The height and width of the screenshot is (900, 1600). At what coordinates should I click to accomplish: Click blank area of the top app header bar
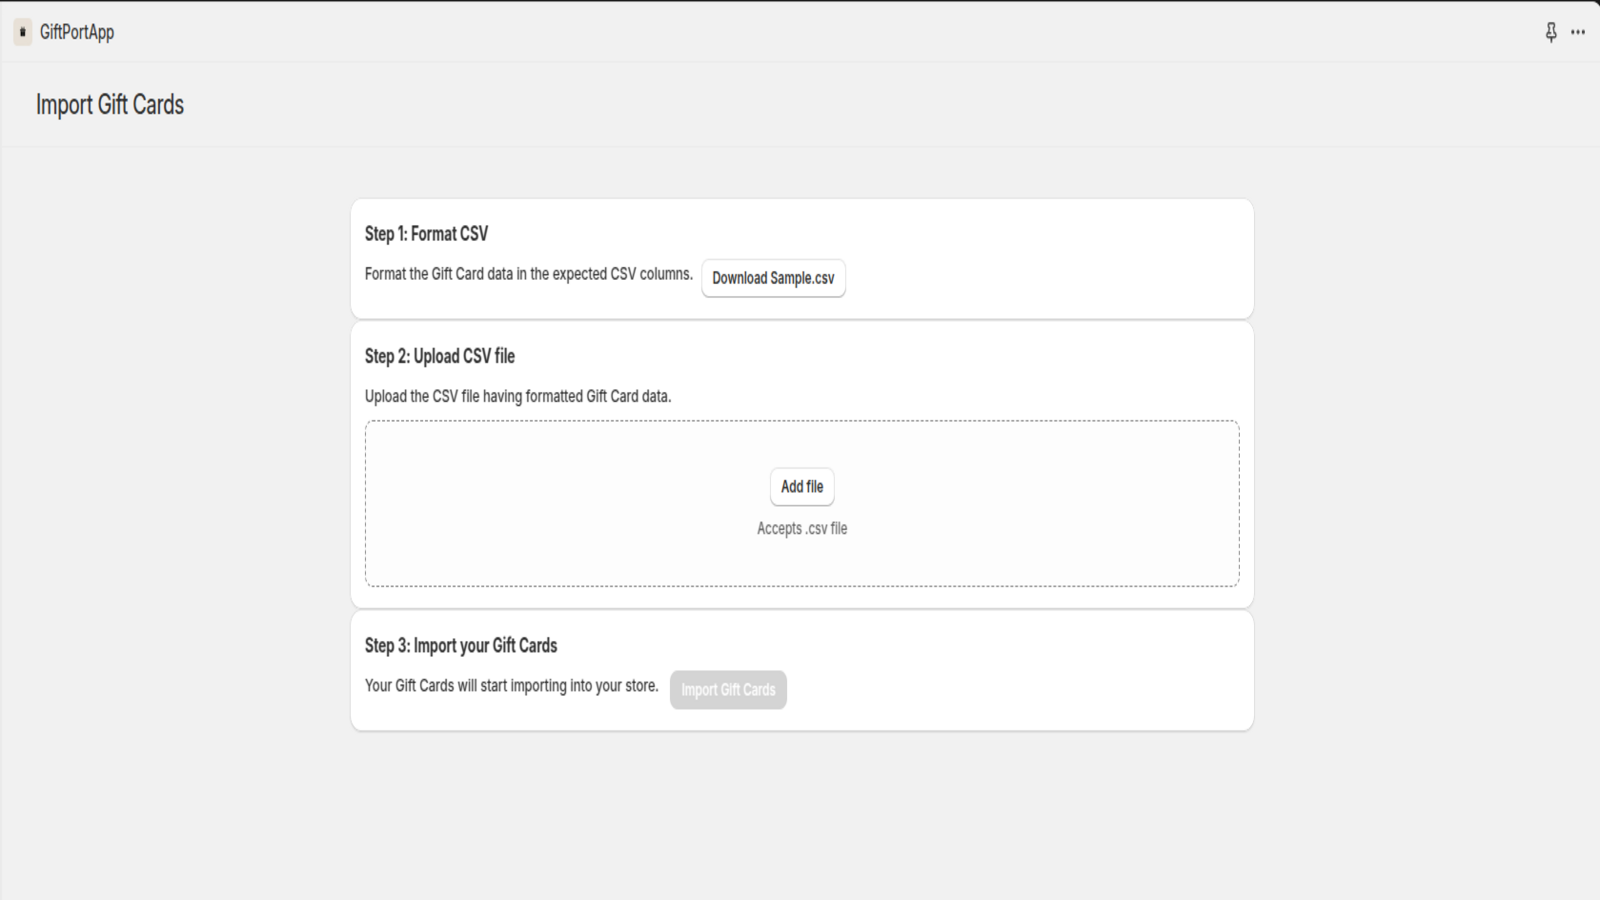(x=800, y=32)
